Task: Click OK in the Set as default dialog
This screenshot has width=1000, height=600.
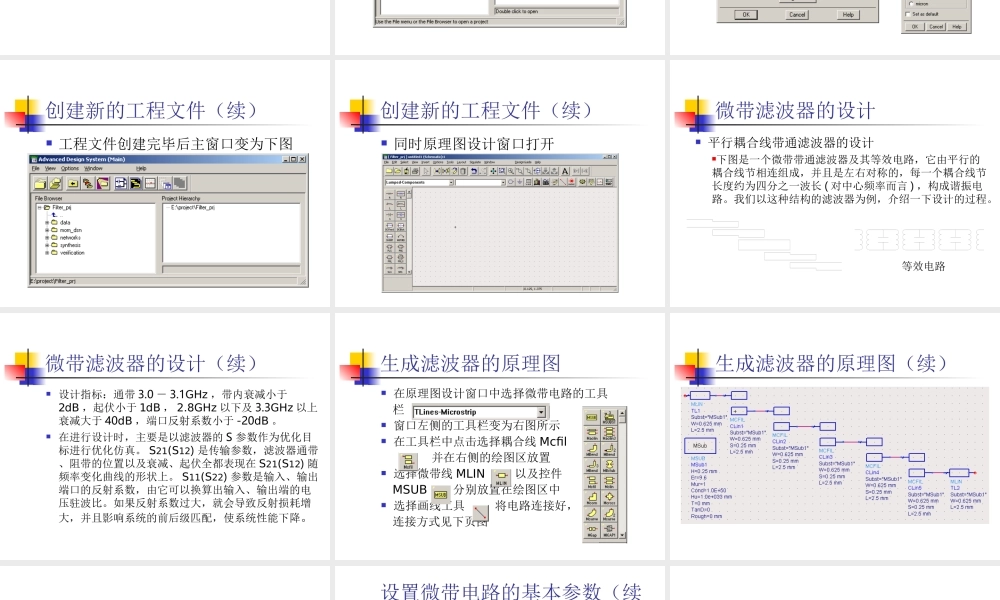Action: pos(915,26)
